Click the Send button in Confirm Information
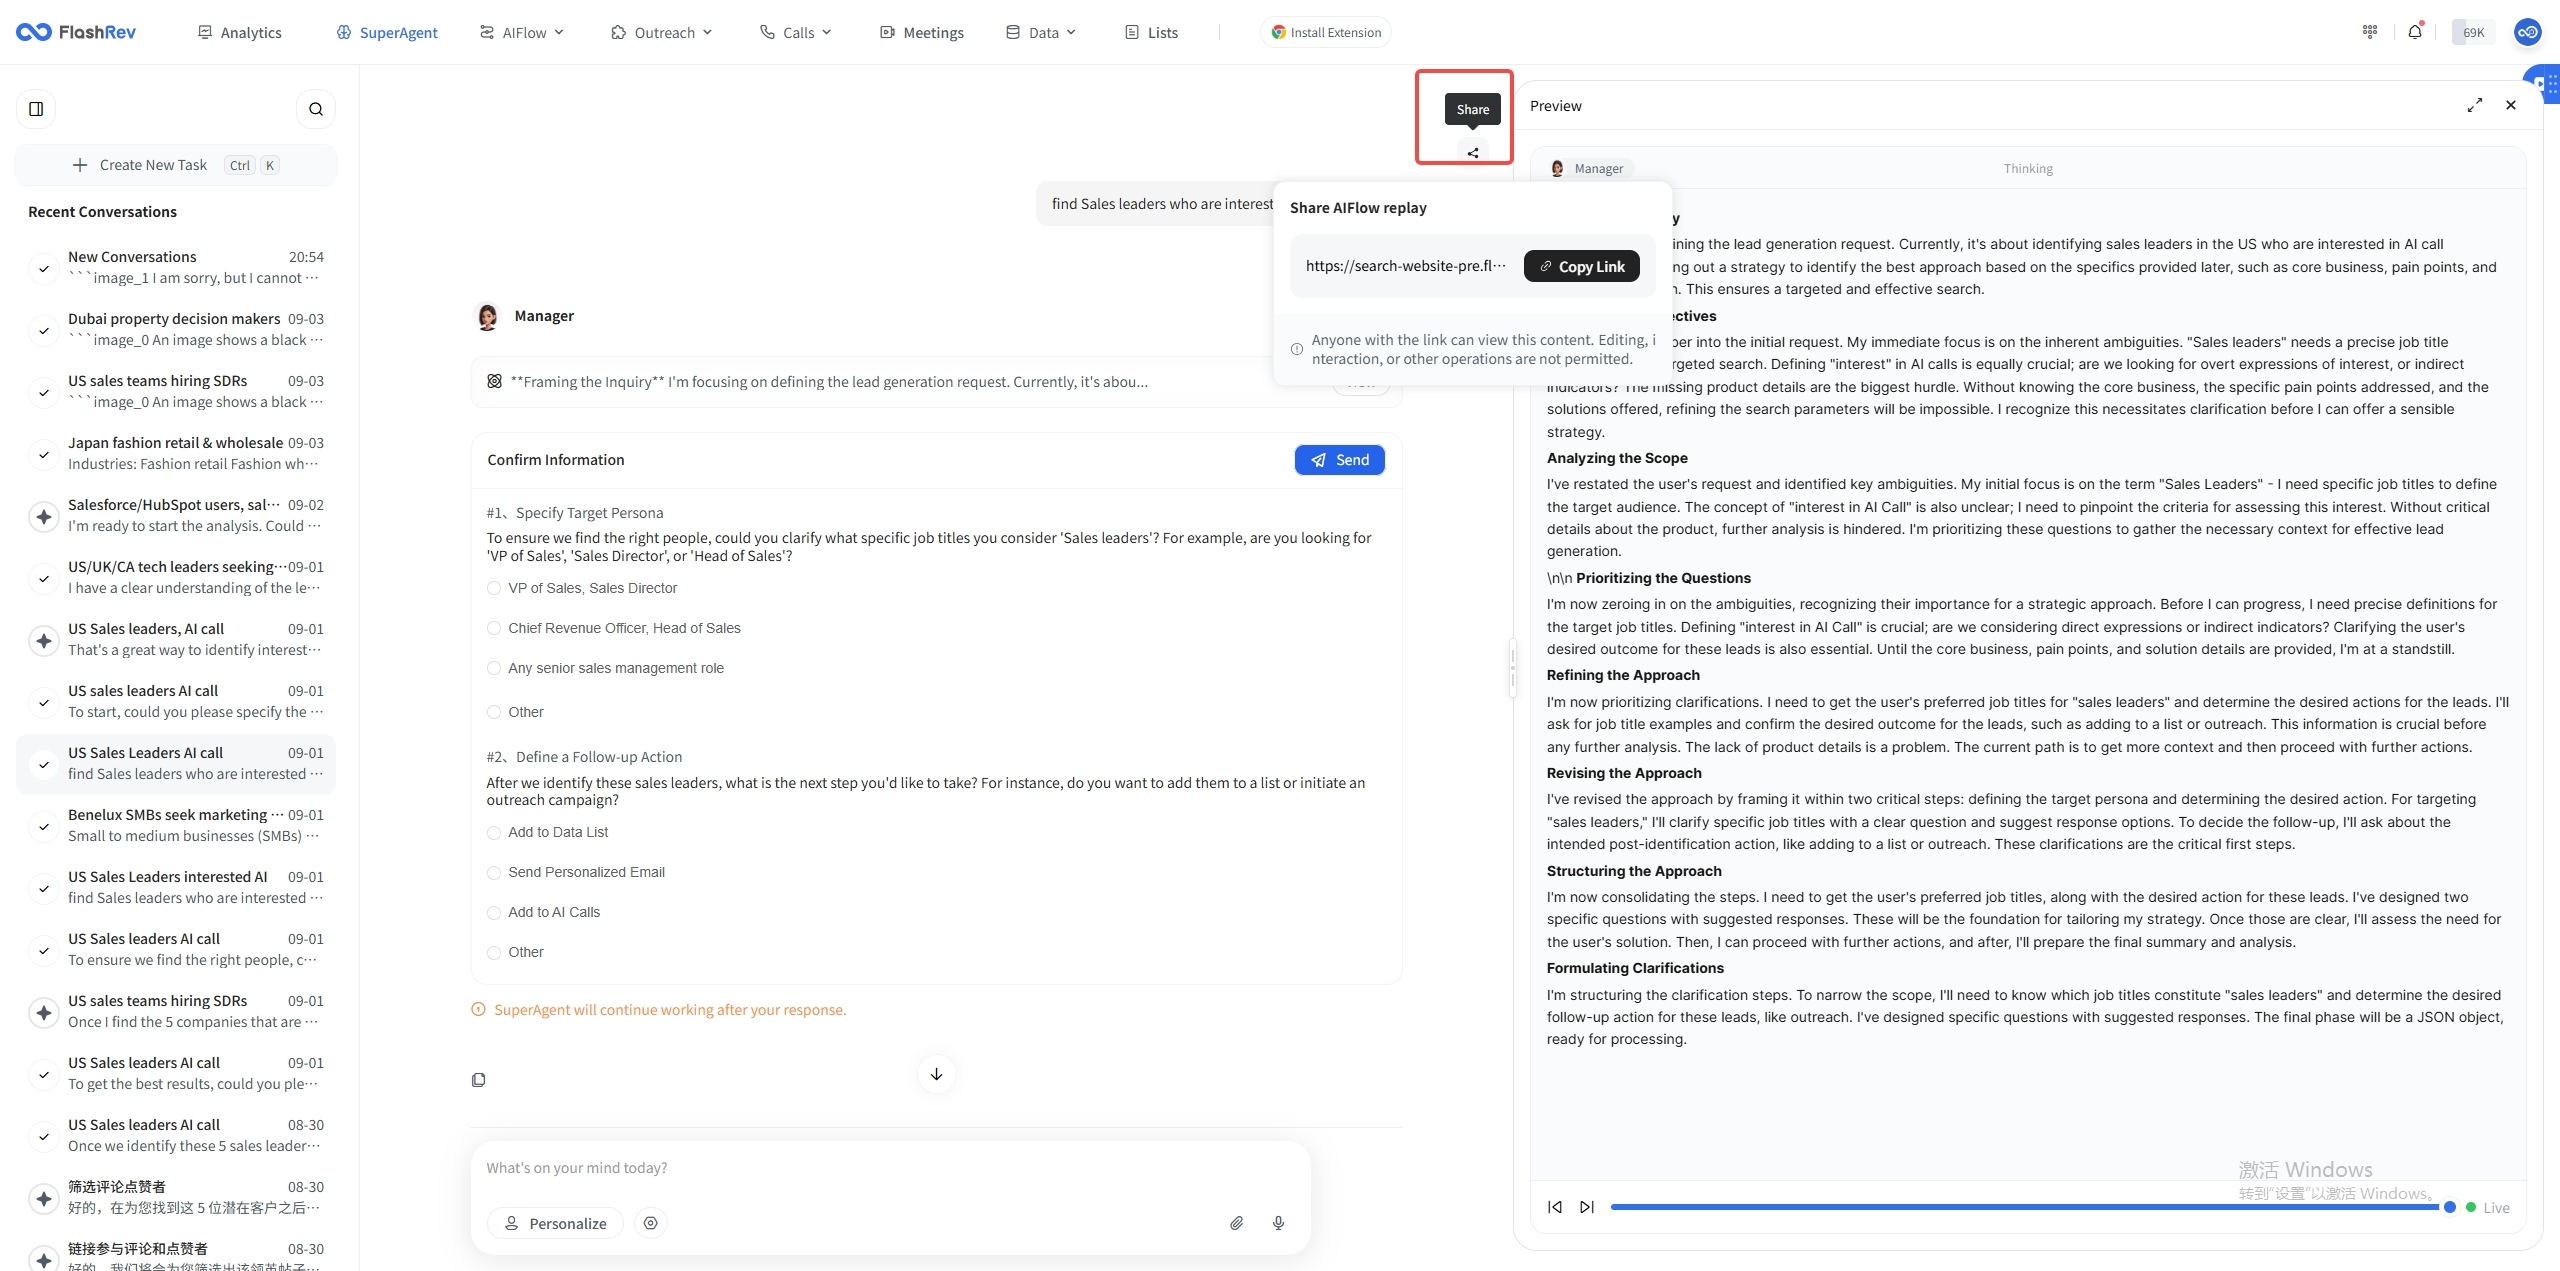The height and width of the screenshot is (1271, 2560). [1340, 460]
